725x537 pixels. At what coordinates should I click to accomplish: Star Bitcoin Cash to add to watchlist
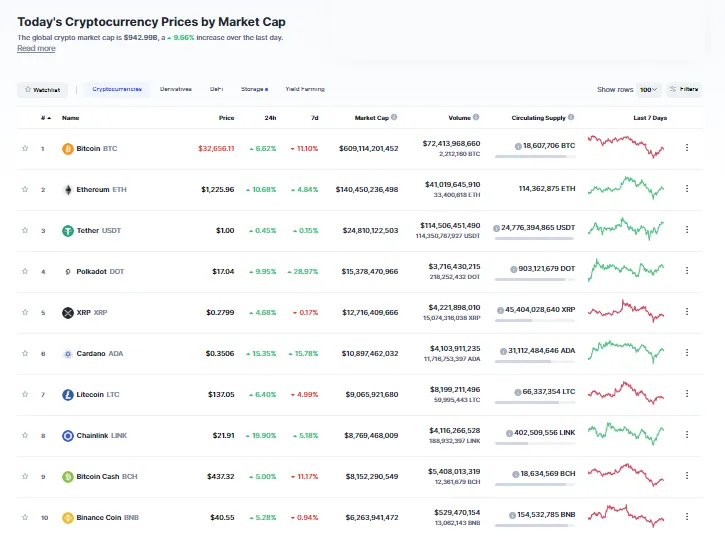(x=25, y=476)
